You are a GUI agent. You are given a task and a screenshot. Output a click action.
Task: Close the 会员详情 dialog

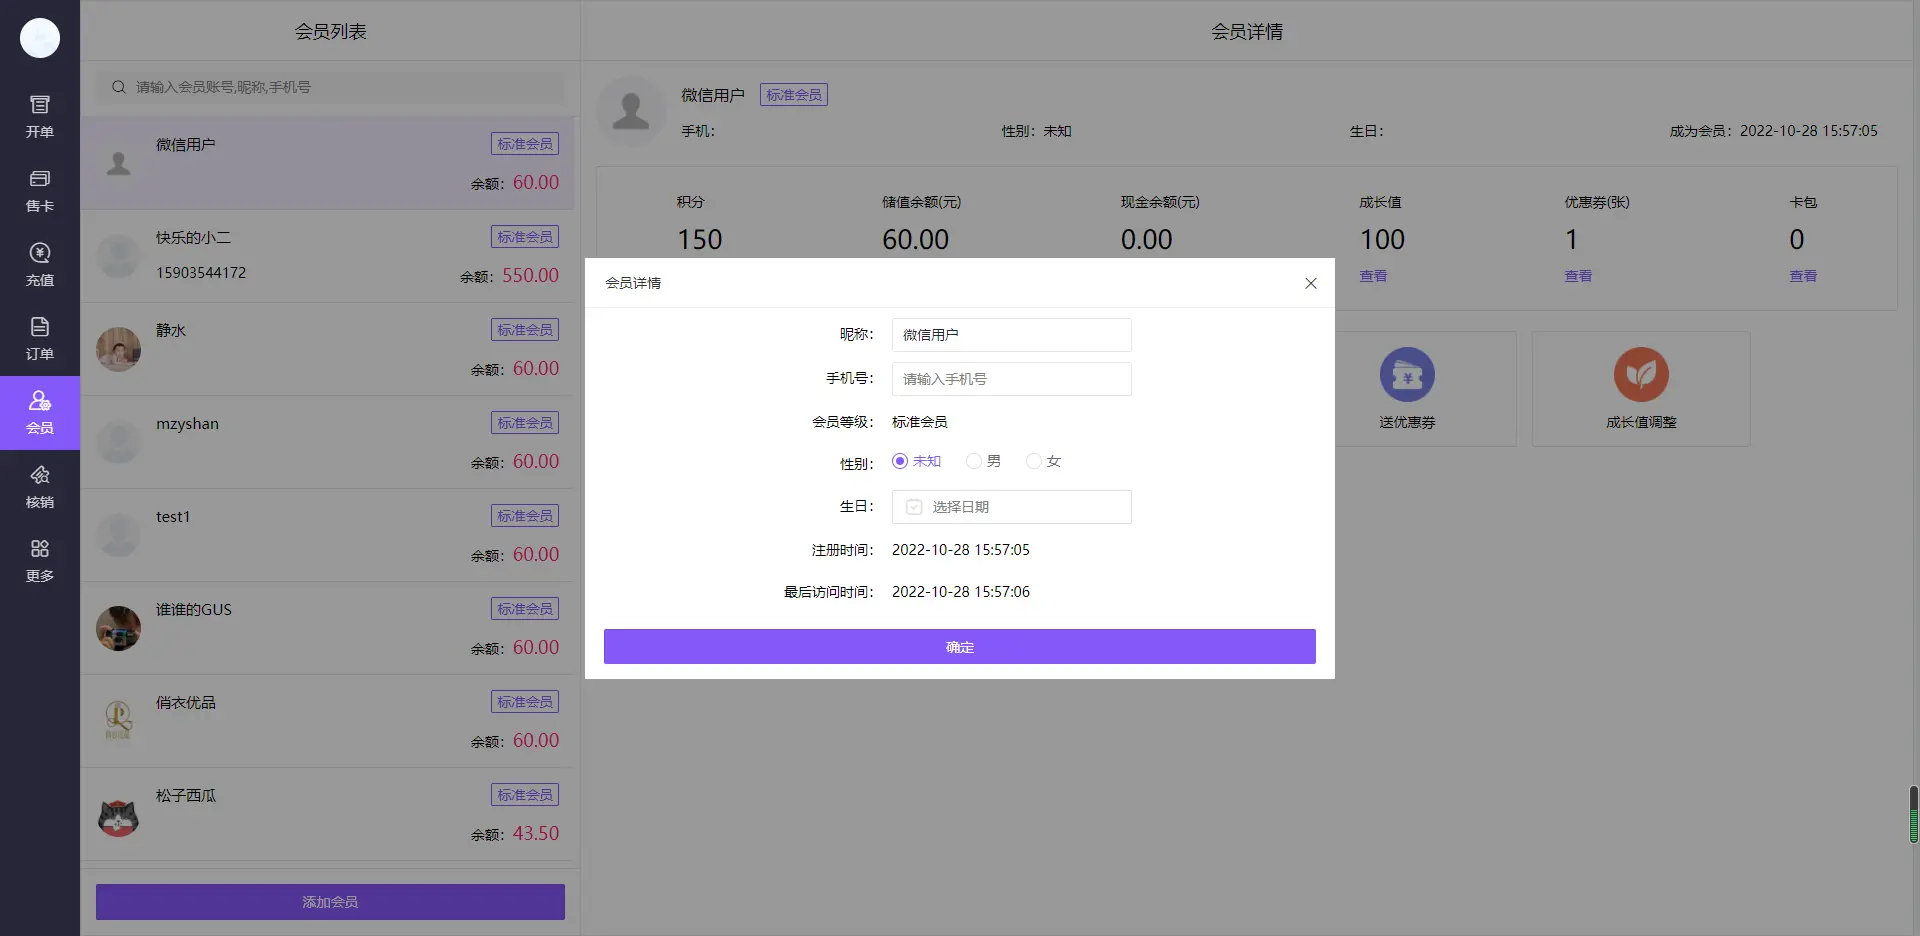click(x=1310, y=283)
